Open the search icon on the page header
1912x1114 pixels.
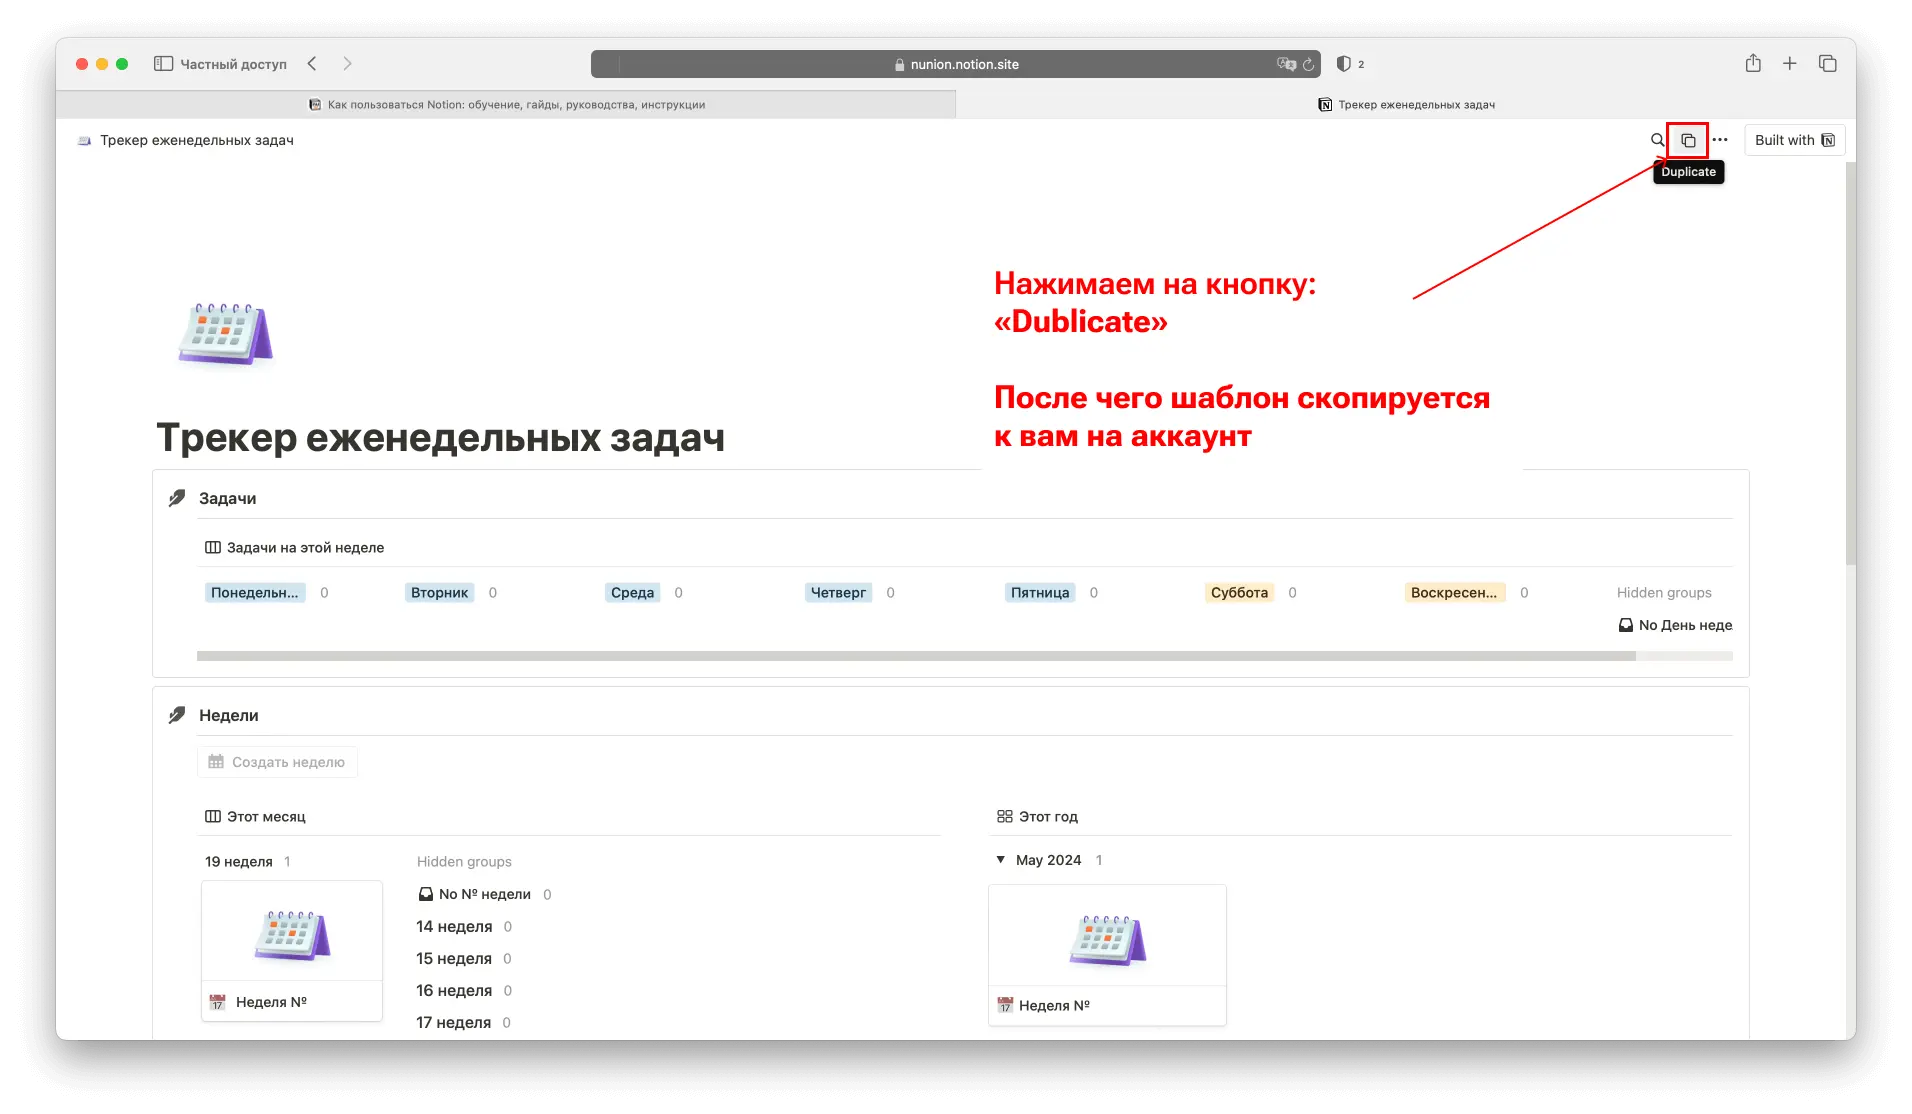click(x=1656, y=140)
